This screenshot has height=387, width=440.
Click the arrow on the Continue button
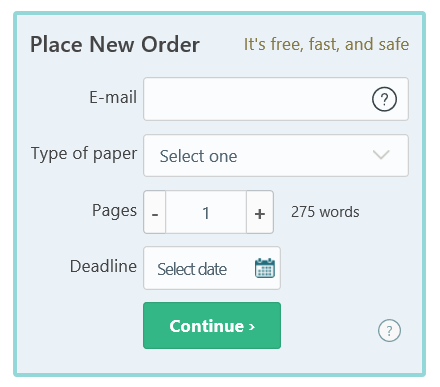click(252, 327)
